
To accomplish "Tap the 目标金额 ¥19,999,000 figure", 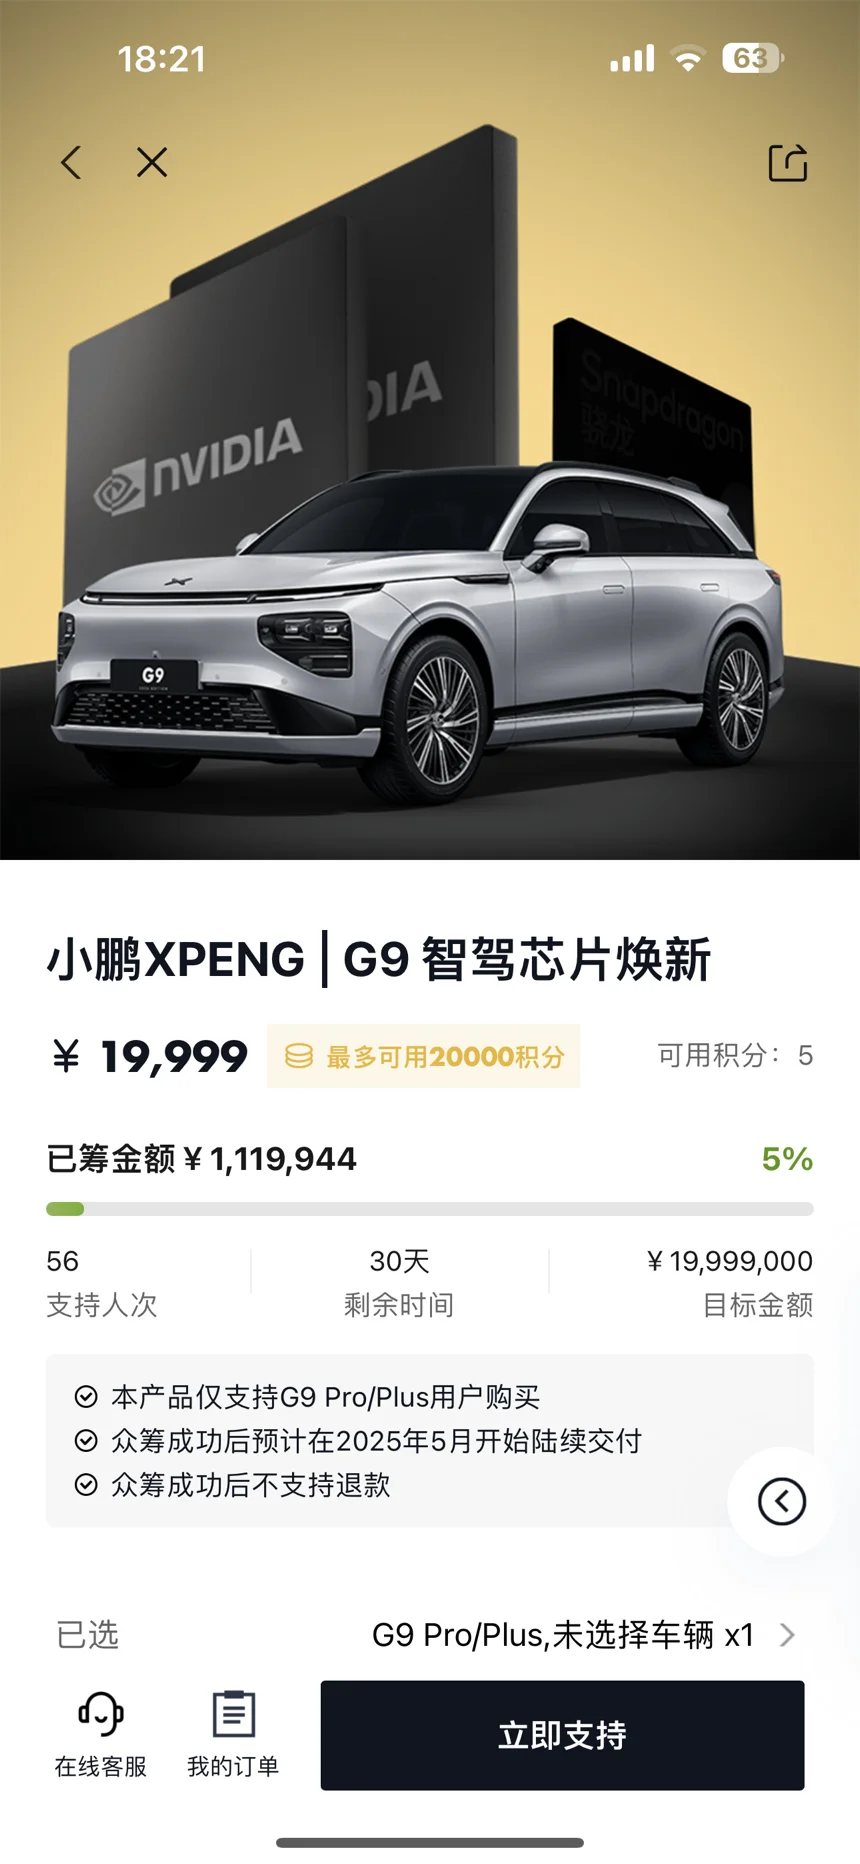I will [x=729, y=1261].
